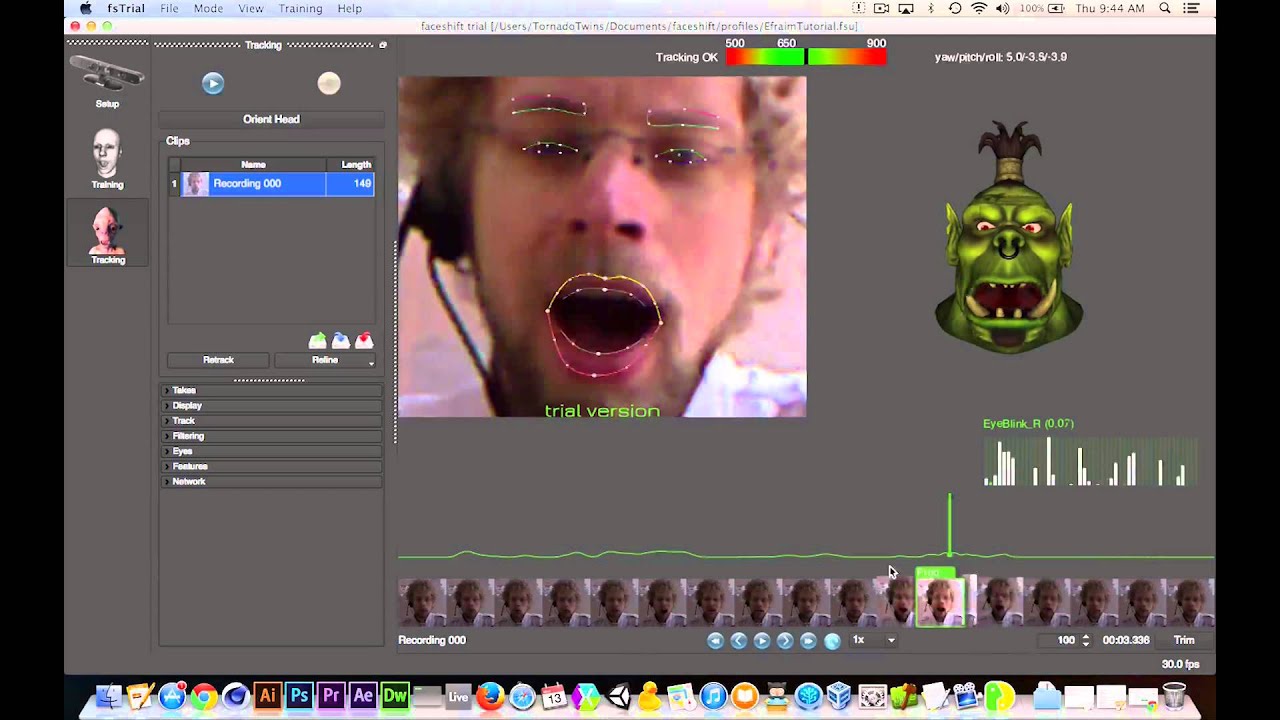Expand the Display section
Viewport: 1280px width, 720px height.
click(272, 405)
